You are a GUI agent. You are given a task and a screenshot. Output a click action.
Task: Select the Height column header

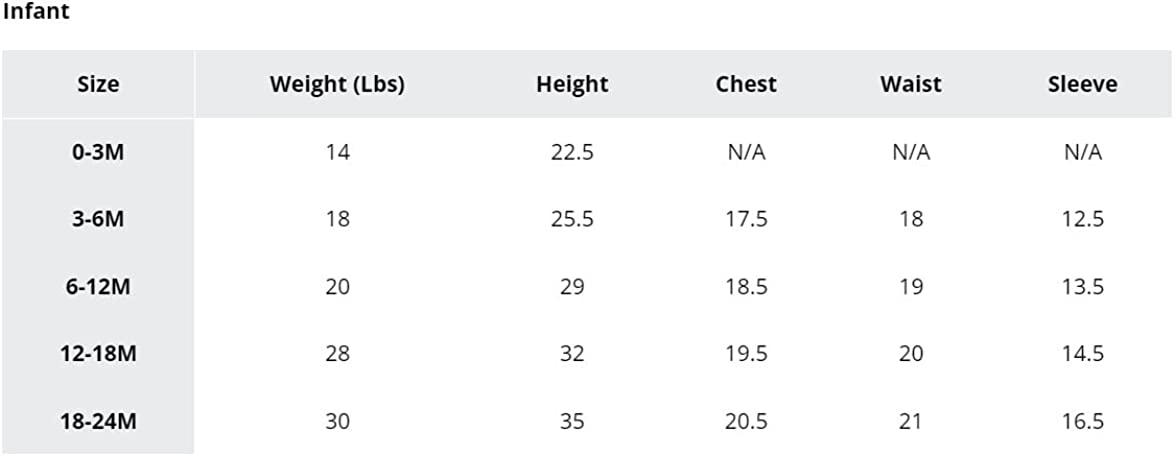(572, 85)
